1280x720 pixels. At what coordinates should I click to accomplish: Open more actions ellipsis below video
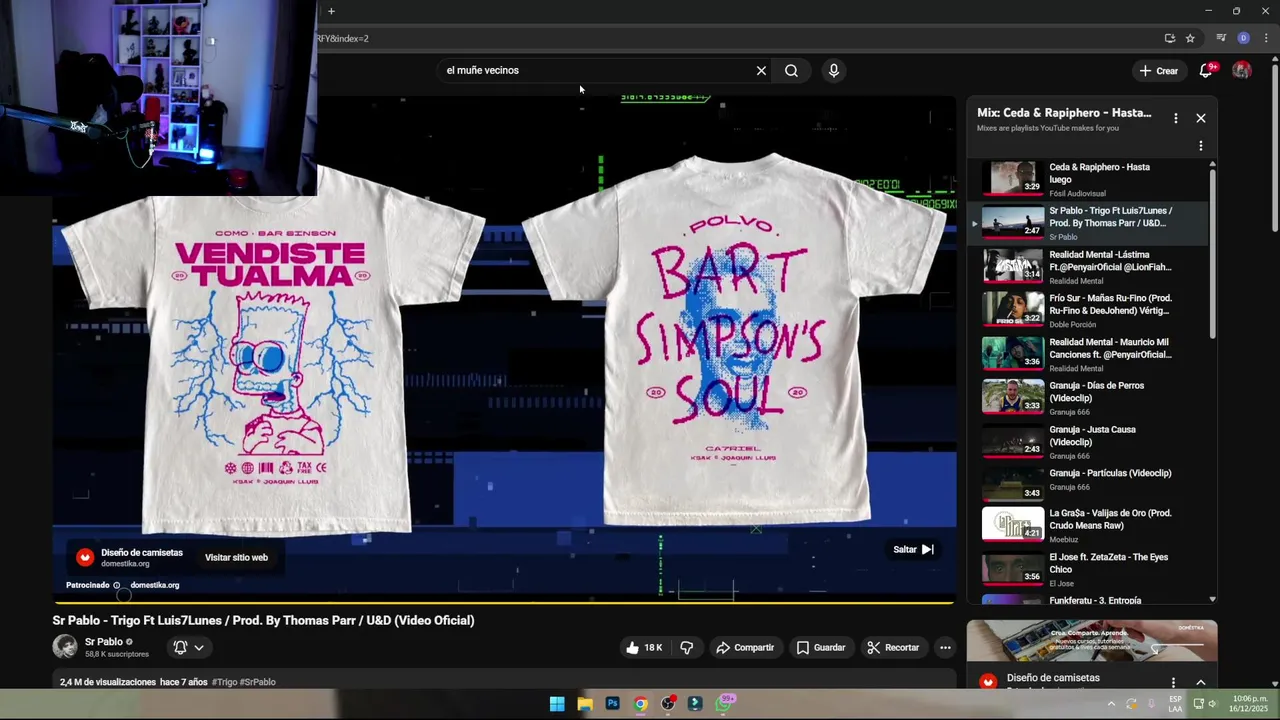[x=944, y=648]
